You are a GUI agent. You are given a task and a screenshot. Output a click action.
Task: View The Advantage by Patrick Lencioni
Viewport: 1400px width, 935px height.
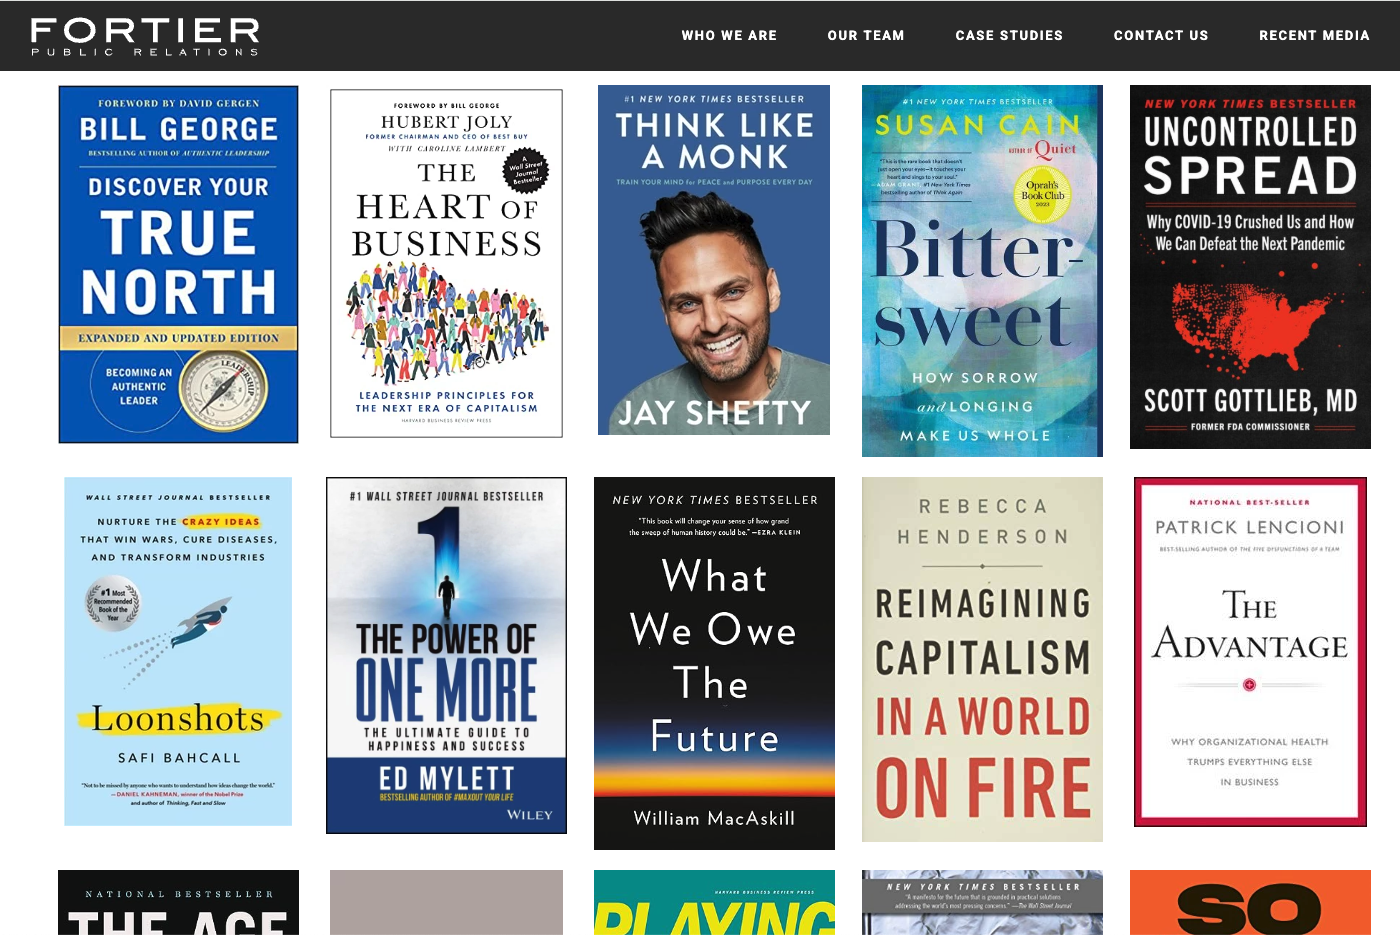[x=1250, y=652]
